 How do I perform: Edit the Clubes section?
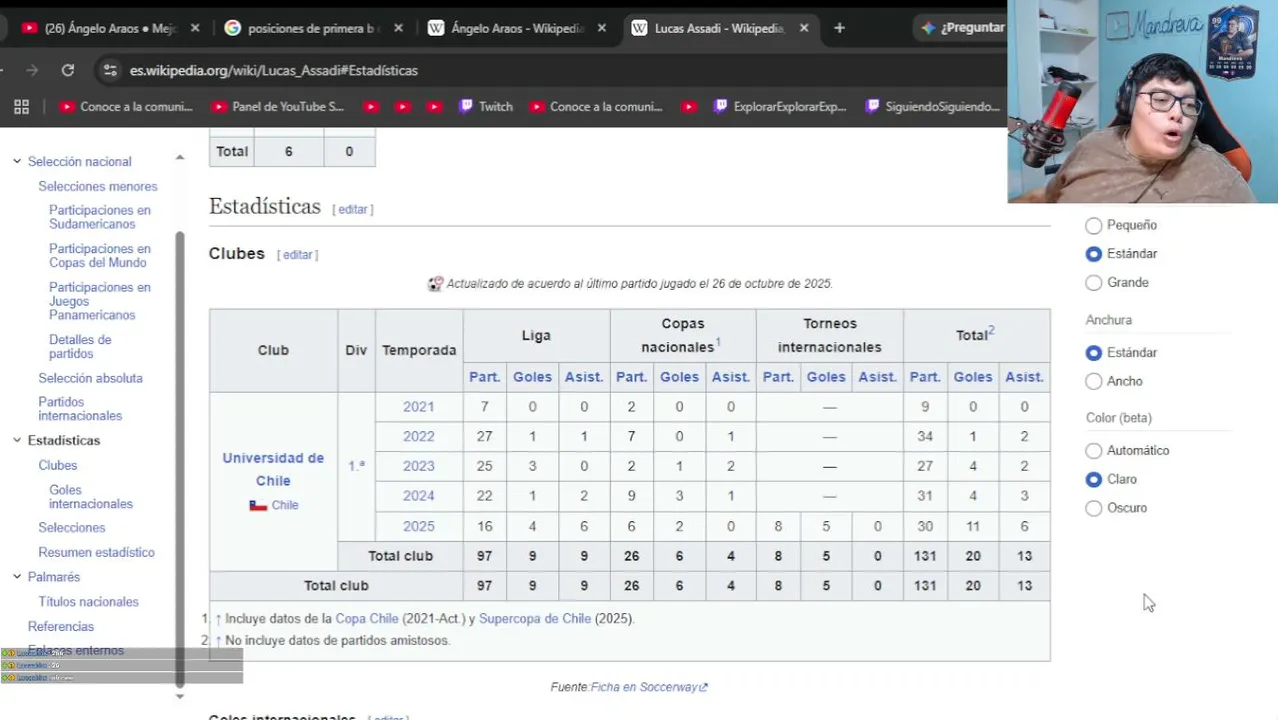click(x=298, y=255)
